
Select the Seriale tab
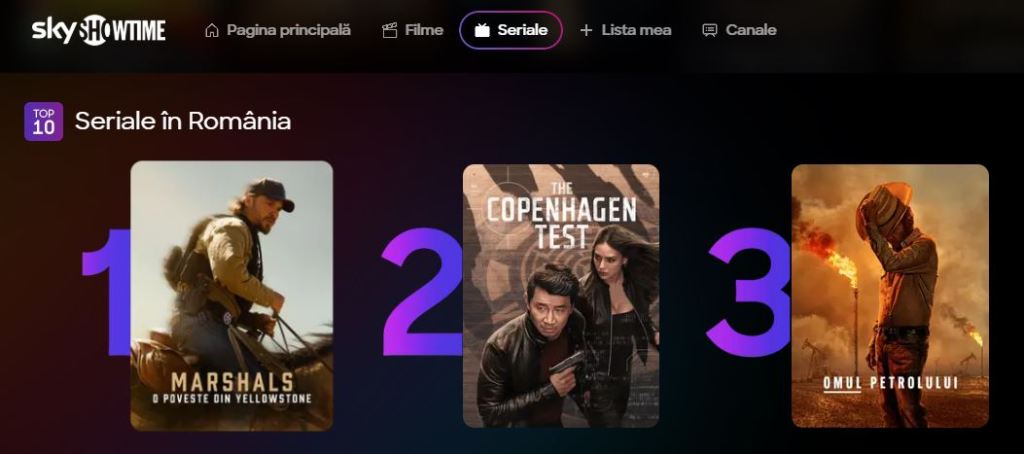click(x=511, y=30)
